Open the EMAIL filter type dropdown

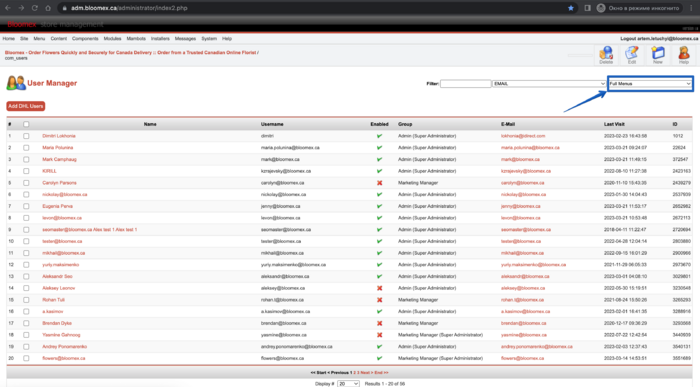coord(549,84)
